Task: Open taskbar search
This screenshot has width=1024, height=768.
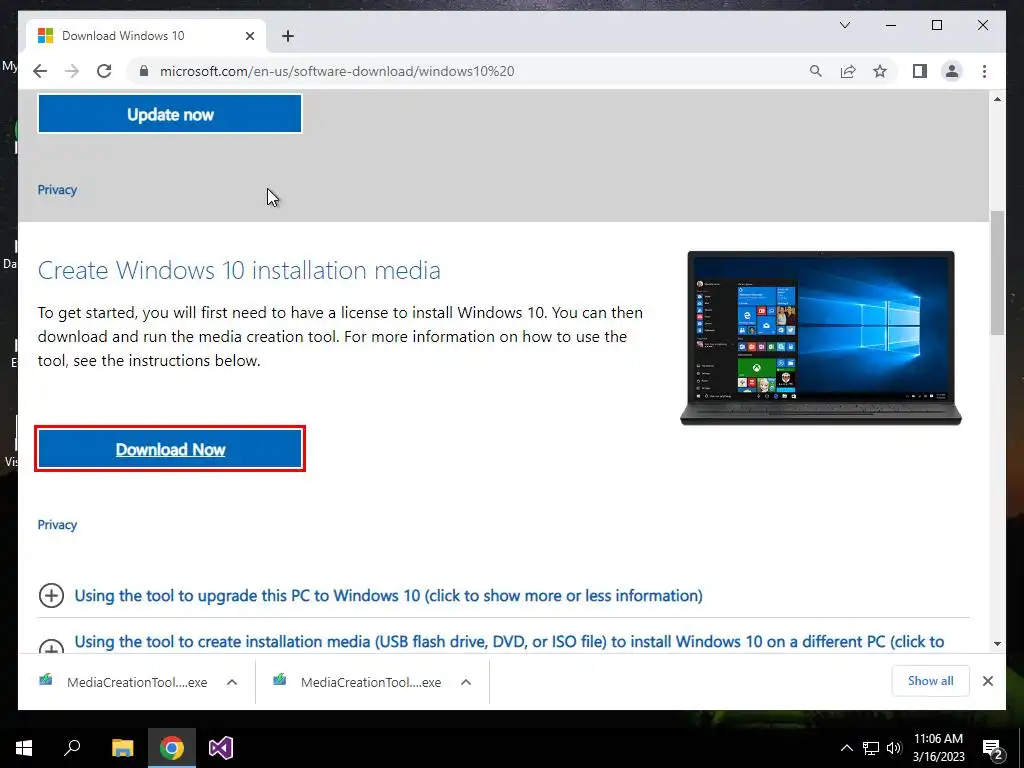Action: point(72,748)
